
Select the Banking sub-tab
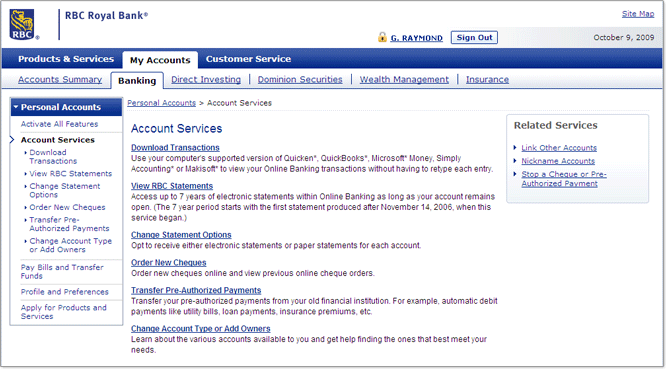pos(137,81)
